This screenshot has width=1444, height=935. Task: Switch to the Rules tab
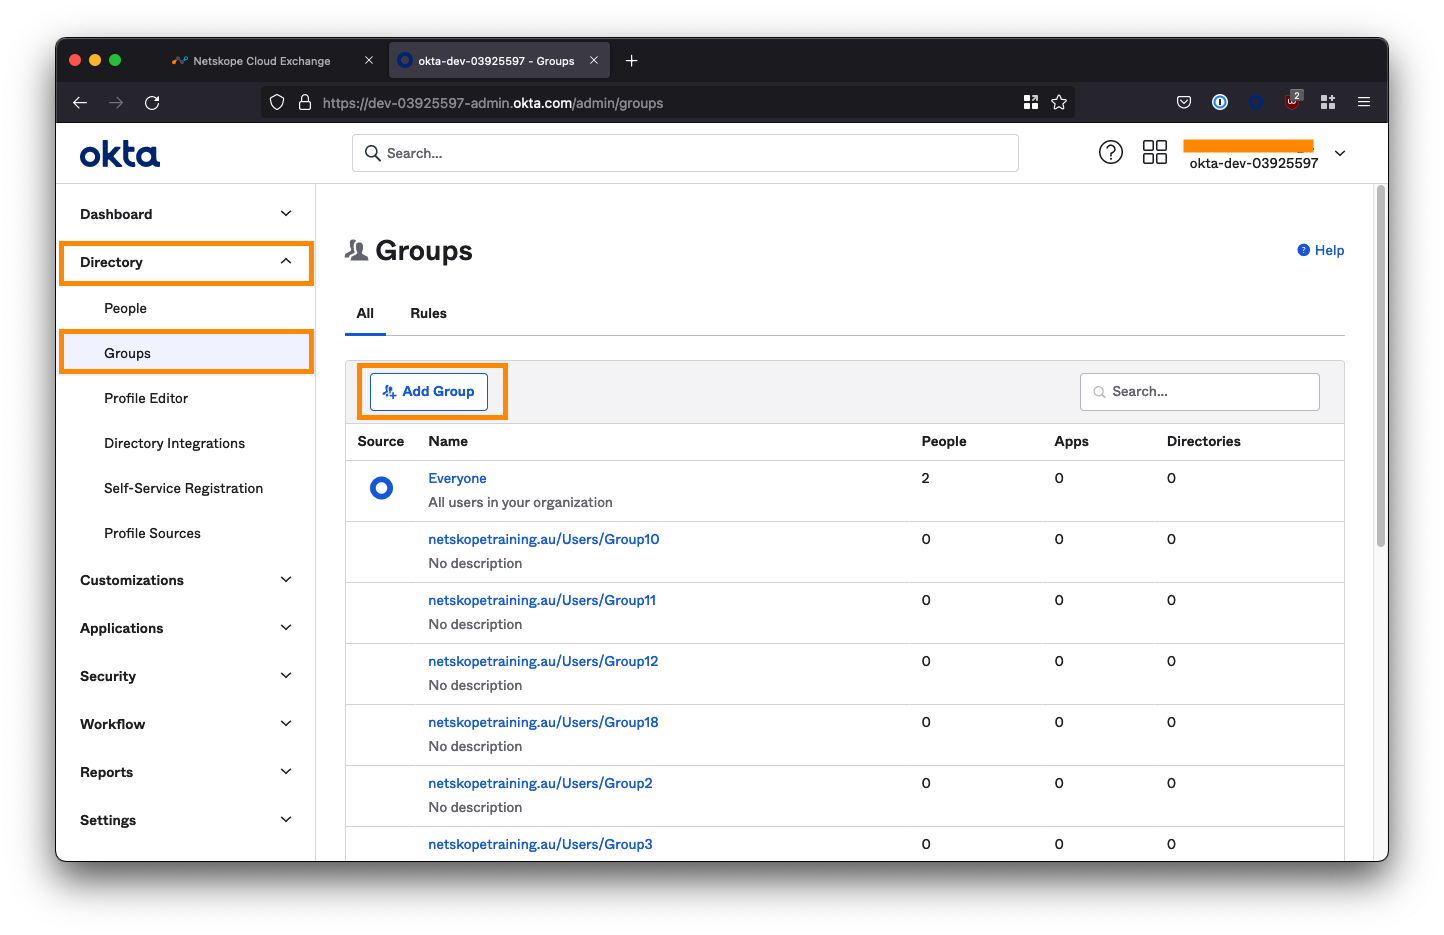[x=428, y=313]
